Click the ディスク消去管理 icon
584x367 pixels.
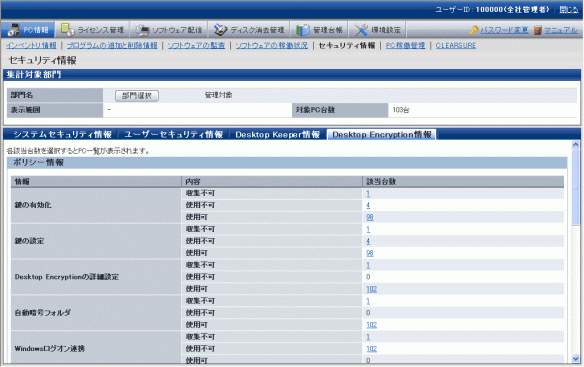point(220,30)
